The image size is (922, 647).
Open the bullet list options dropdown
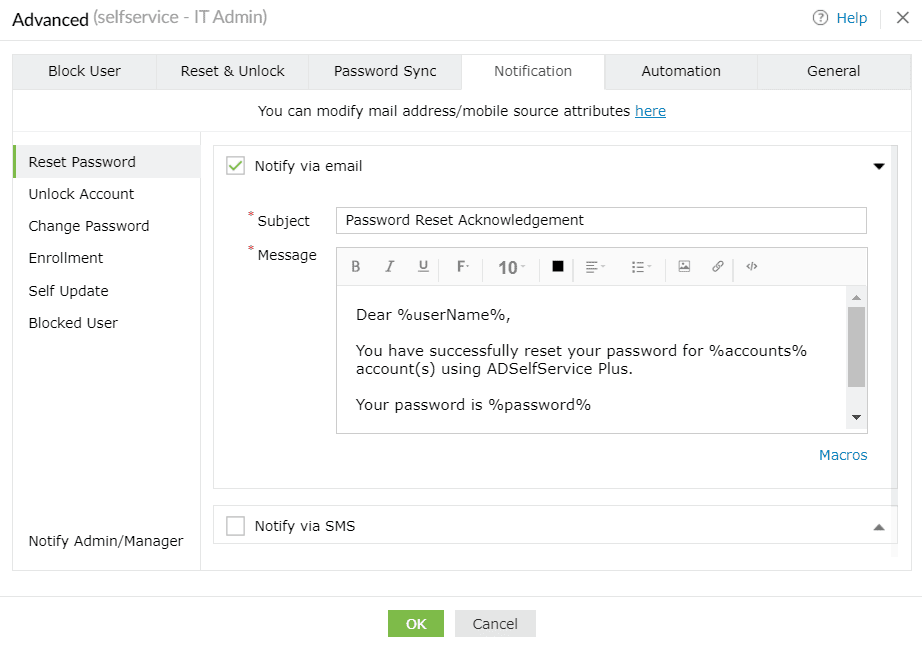click(x=641, y=267)
